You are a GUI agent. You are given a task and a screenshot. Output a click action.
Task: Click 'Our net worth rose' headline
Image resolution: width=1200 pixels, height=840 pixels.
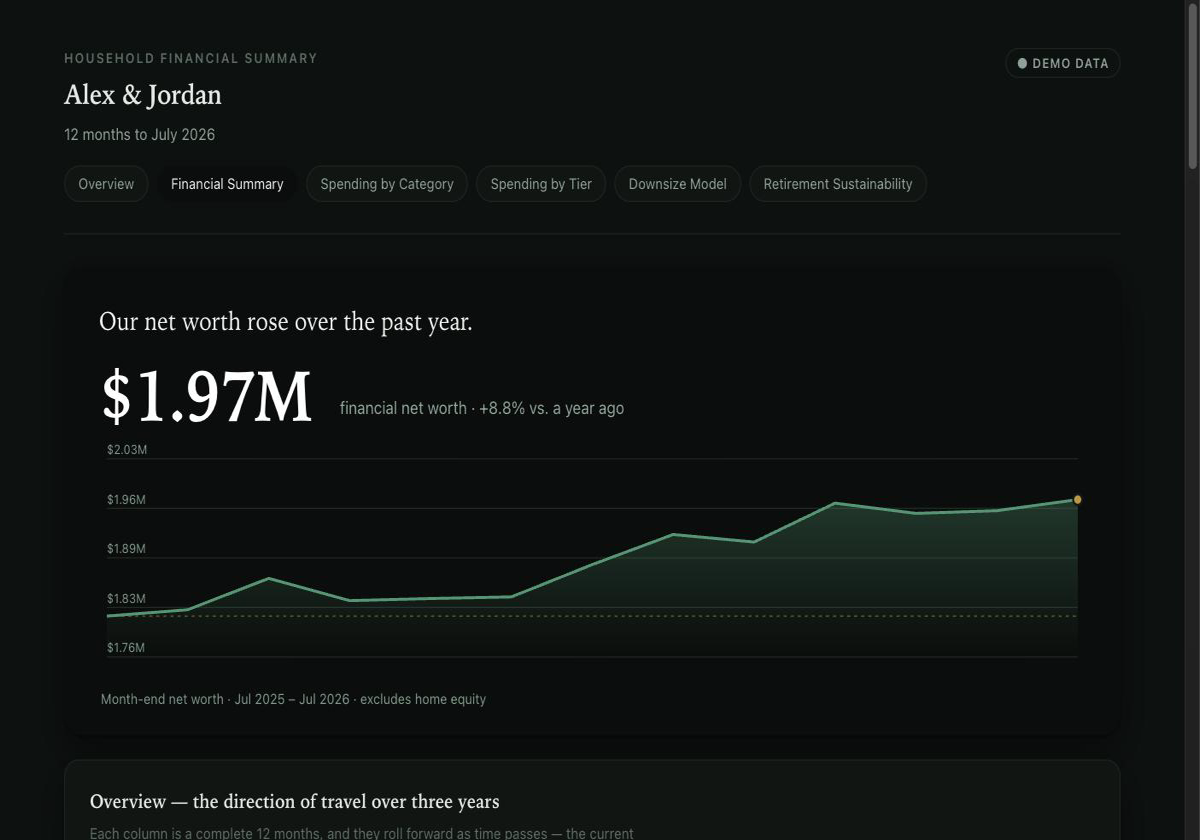pyautogui.click(x=286, y=322)
